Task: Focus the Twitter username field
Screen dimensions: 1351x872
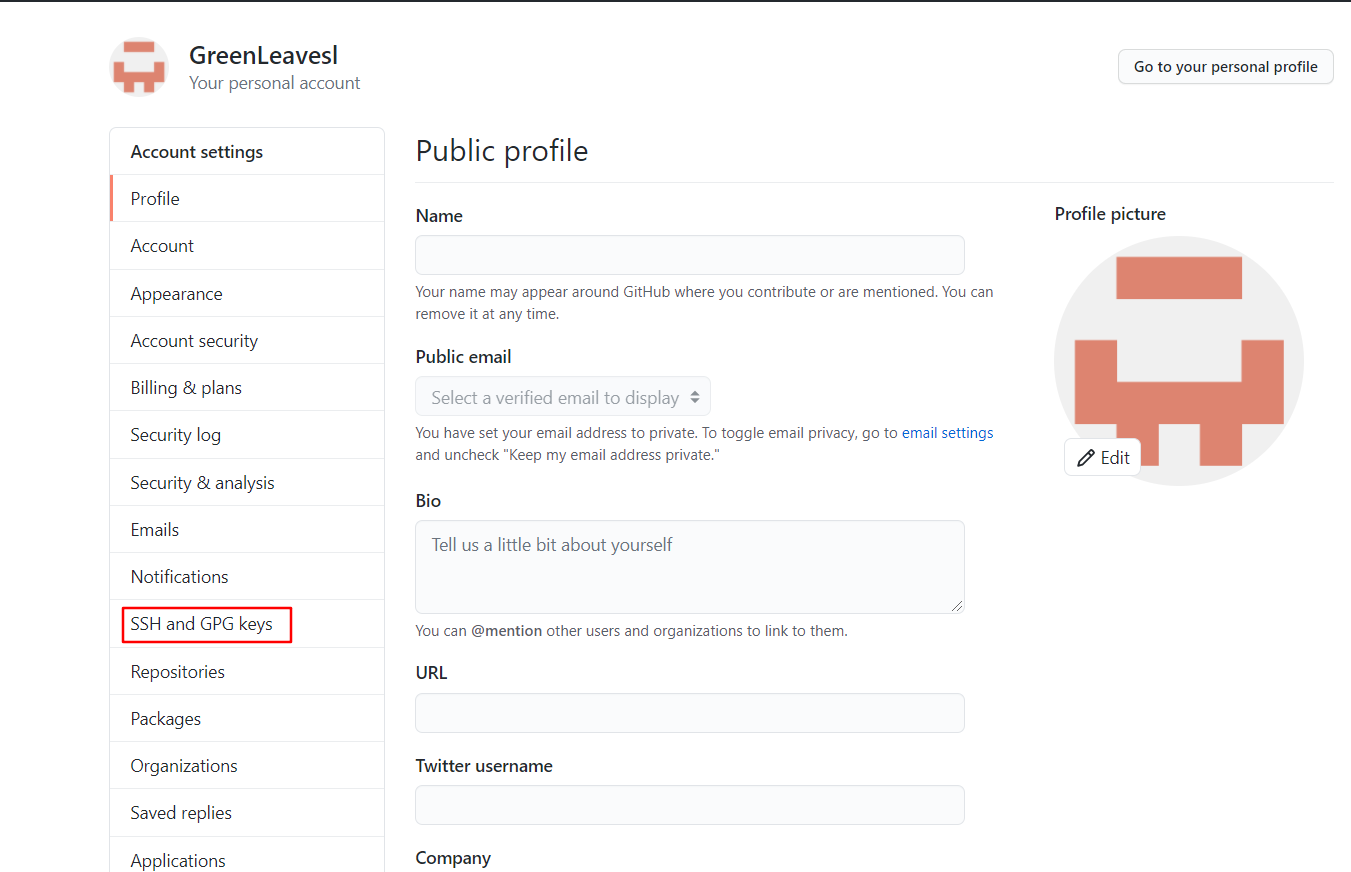Action: (x=690, y=805)
